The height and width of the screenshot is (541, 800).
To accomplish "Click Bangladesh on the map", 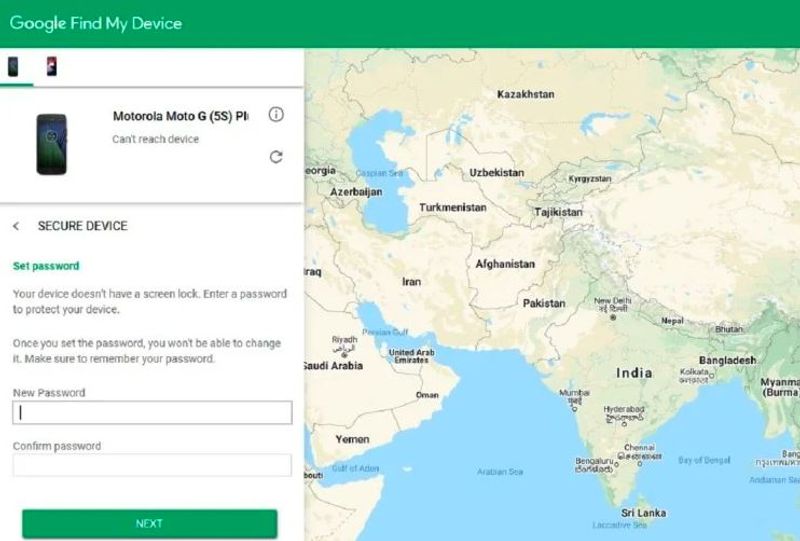I will coord(728,360).
